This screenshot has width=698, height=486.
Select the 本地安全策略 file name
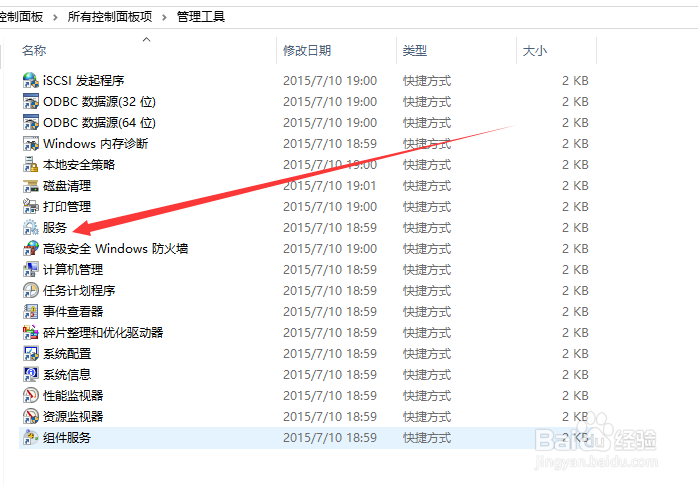point(79,165)
